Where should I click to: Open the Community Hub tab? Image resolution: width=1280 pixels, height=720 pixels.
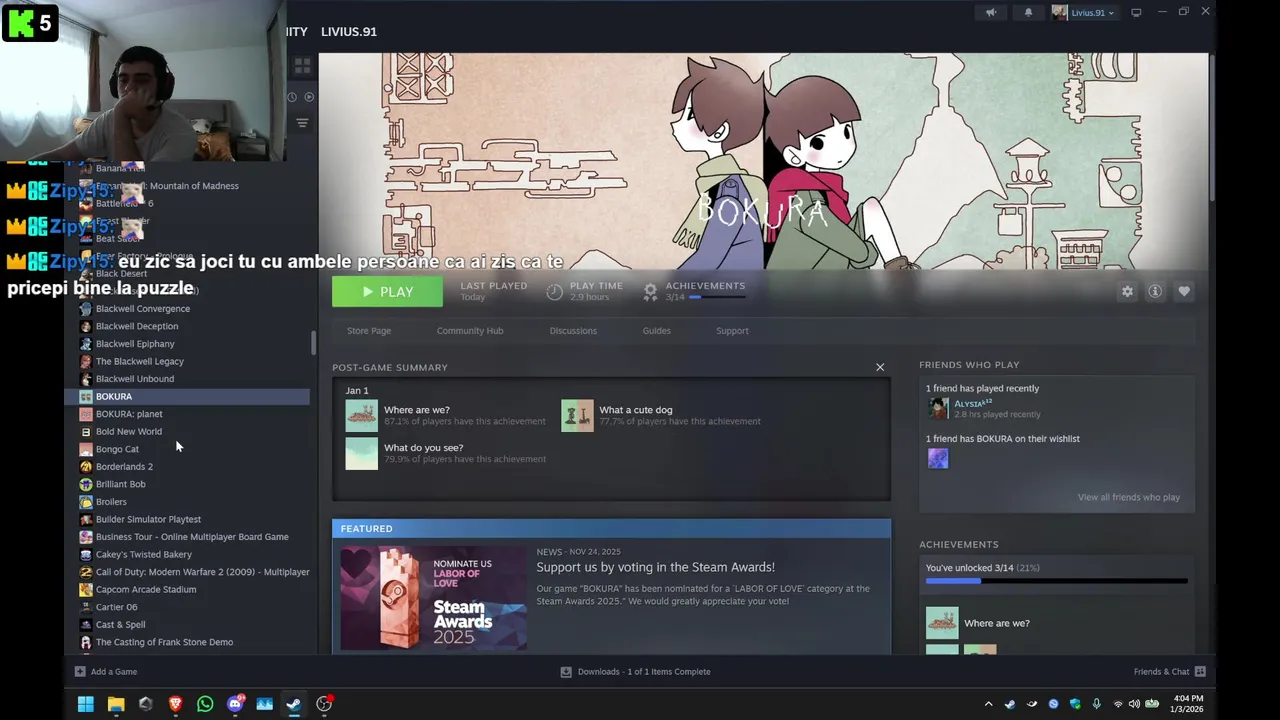[x=470, y=331]
